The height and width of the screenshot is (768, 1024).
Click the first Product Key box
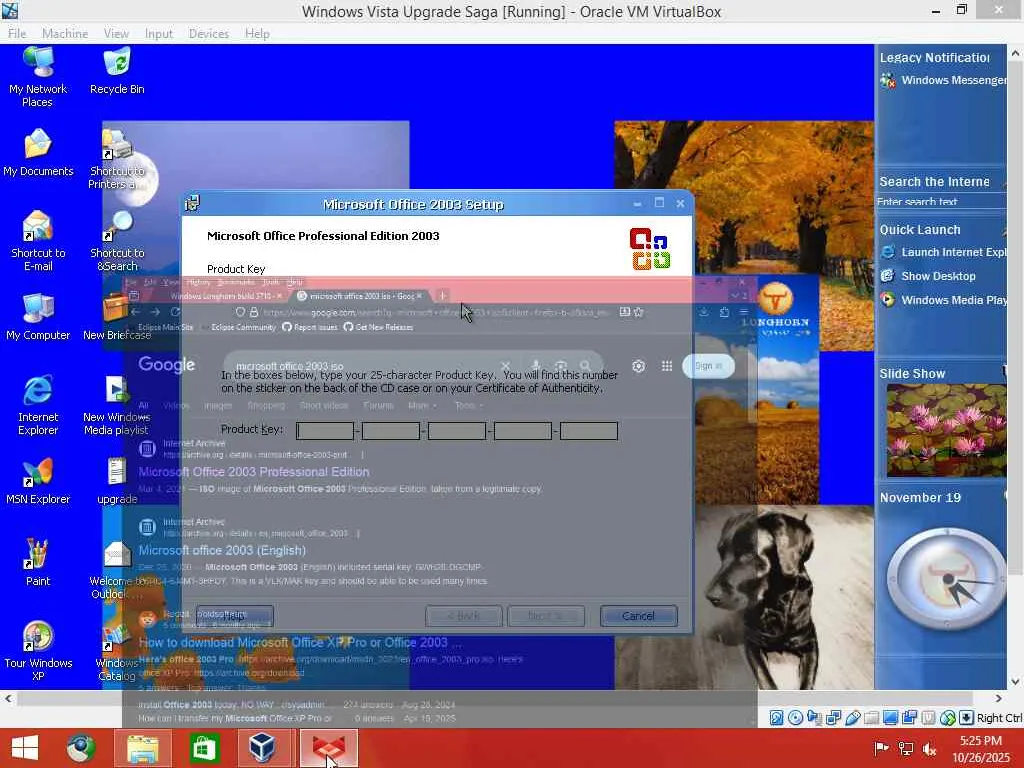coord(325,431)
